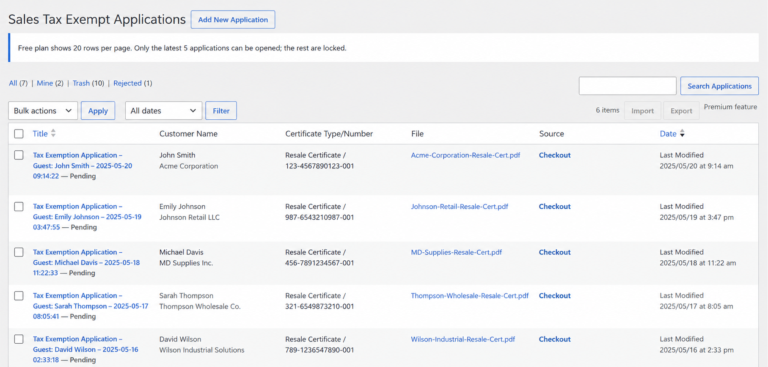The width and height of the screenshot is (768, 367).
Task: Click the Source column header
Action: (x=552, y=134)
